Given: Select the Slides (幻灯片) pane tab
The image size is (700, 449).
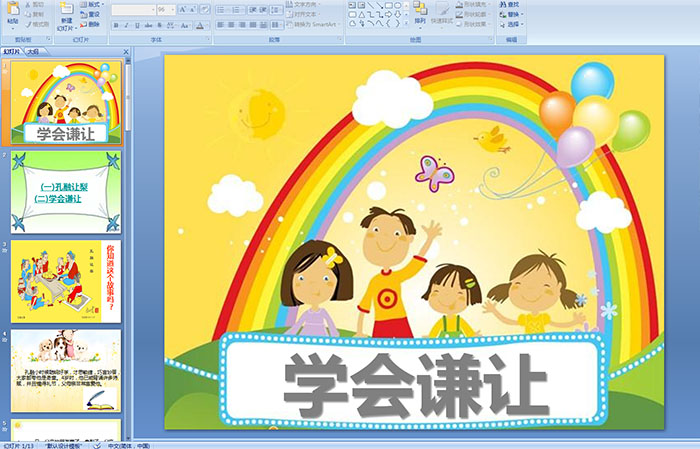Looking at the screenshot, I should (x=13, y=50).
